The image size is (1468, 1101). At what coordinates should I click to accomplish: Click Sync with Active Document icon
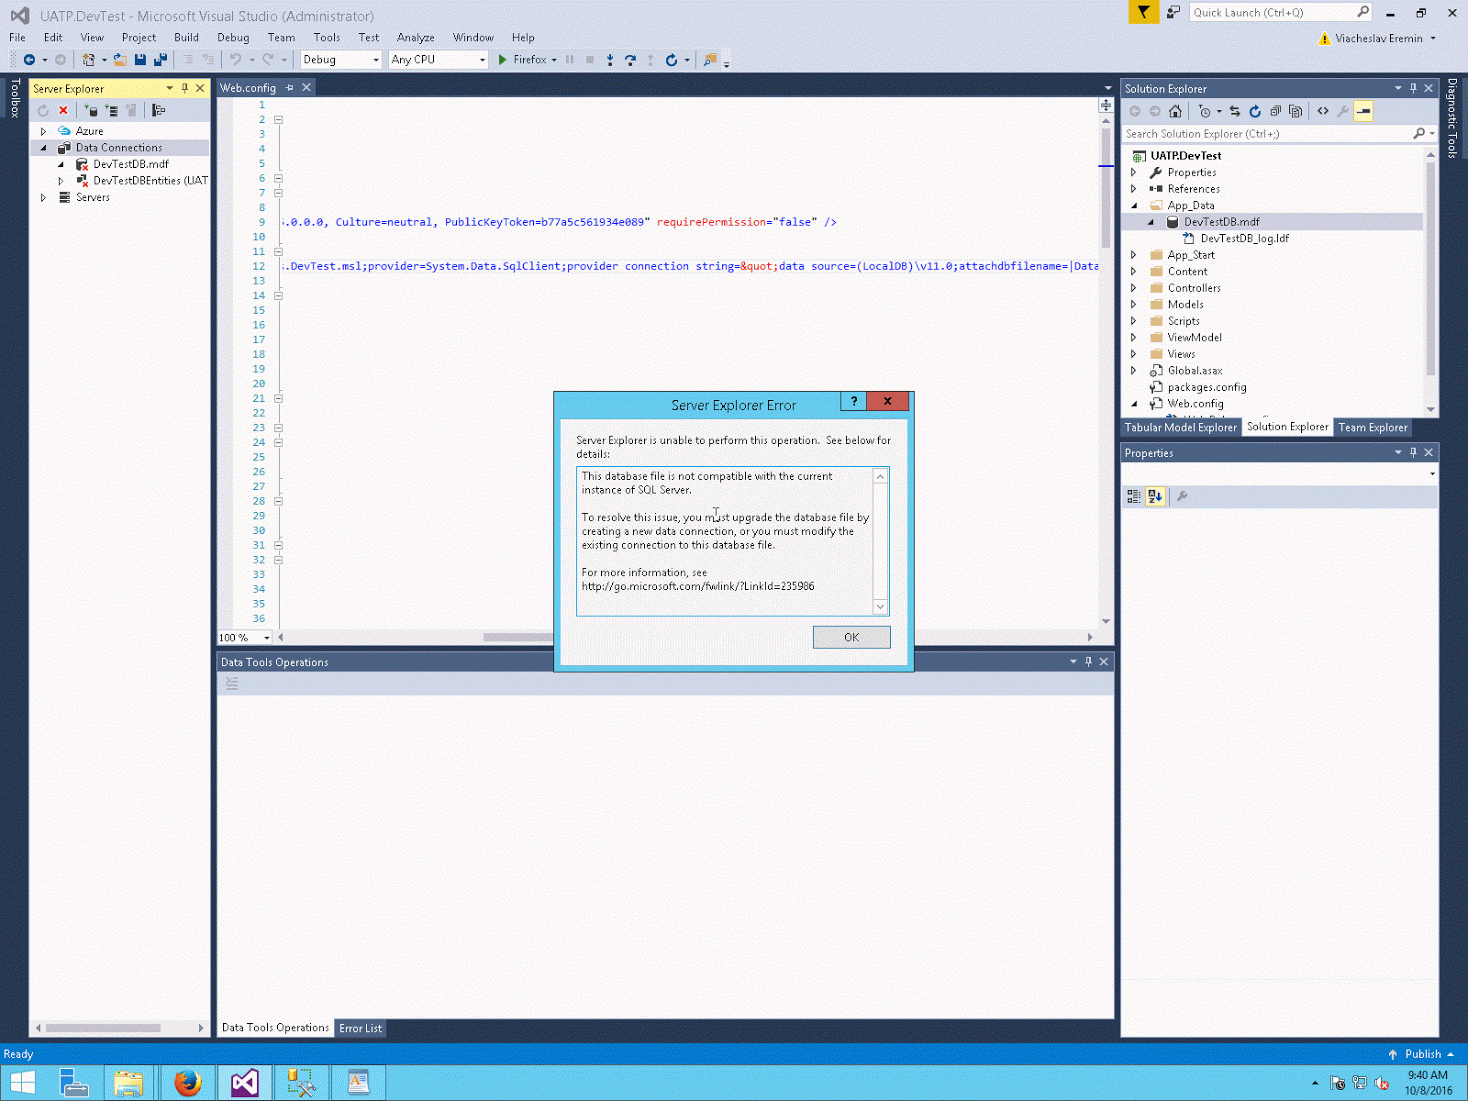[x=1235, y=111]
